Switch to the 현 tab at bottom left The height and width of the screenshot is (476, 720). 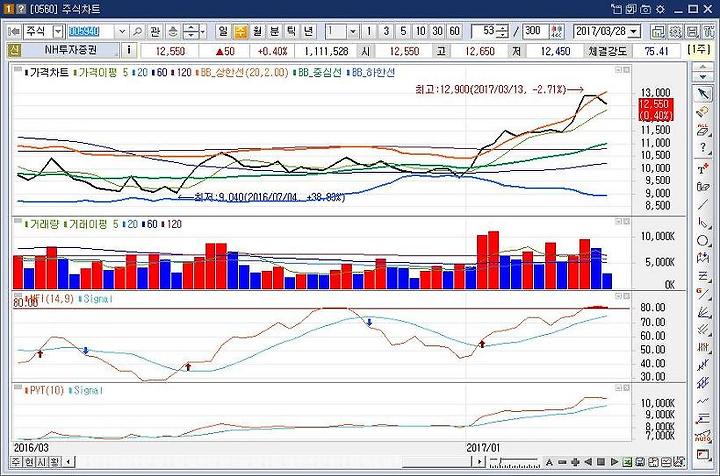[28, 461]
